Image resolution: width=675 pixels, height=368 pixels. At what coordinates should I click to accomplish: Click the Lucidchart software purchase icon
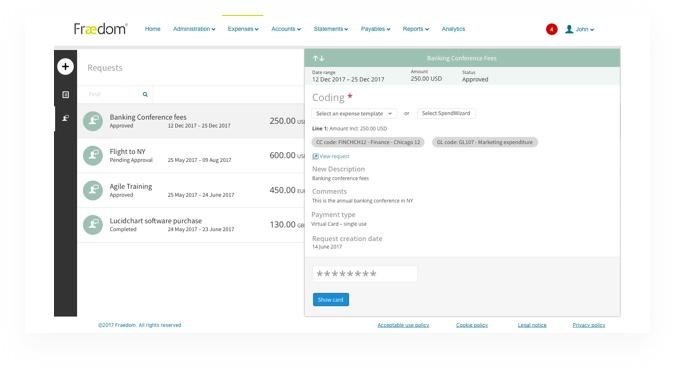pos(93,225)
